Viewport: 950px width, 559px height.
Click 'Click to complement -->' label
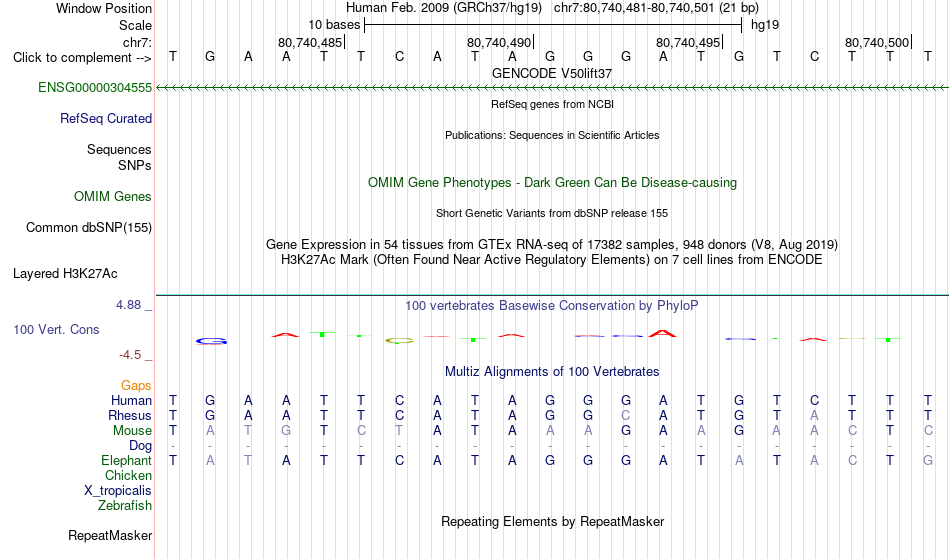(x=82, y=58)
